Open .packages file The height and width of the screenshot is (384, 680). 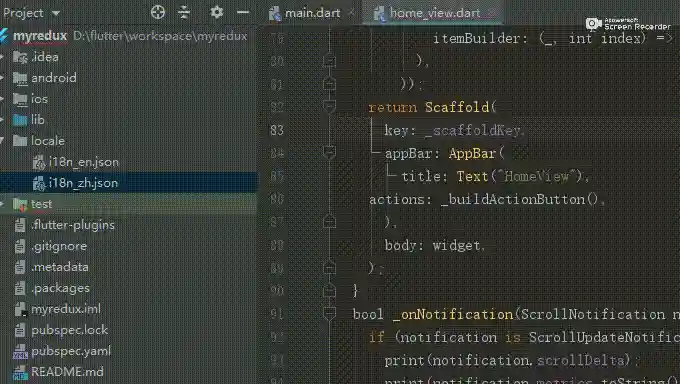pyautogui.click(x=61, y=288)
